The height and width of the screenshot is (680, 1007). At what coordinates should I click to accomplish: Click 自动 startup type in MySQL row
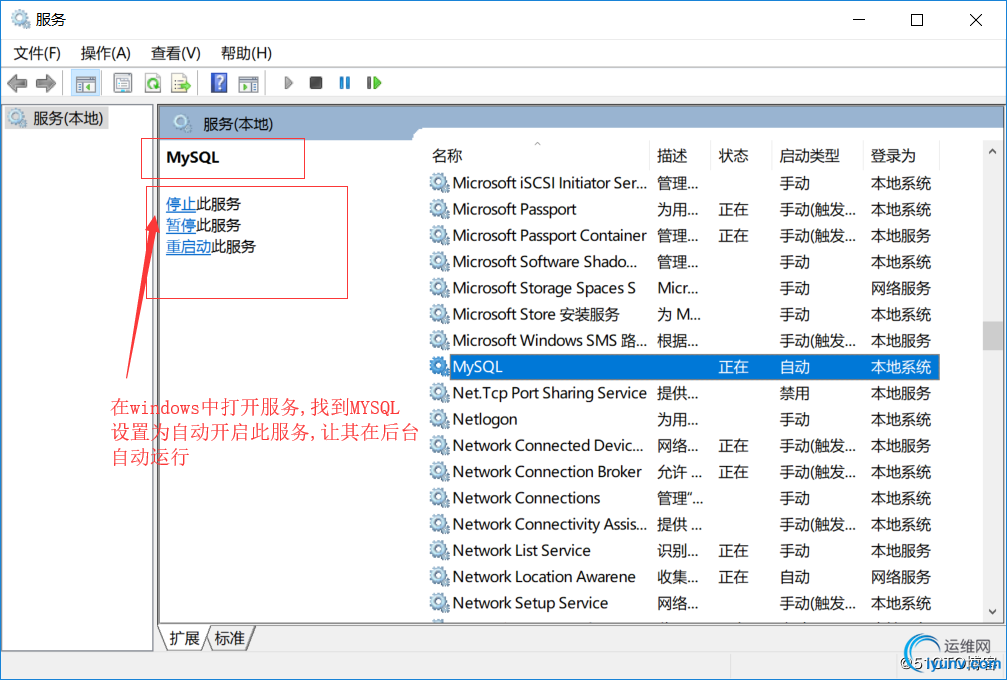794,367
